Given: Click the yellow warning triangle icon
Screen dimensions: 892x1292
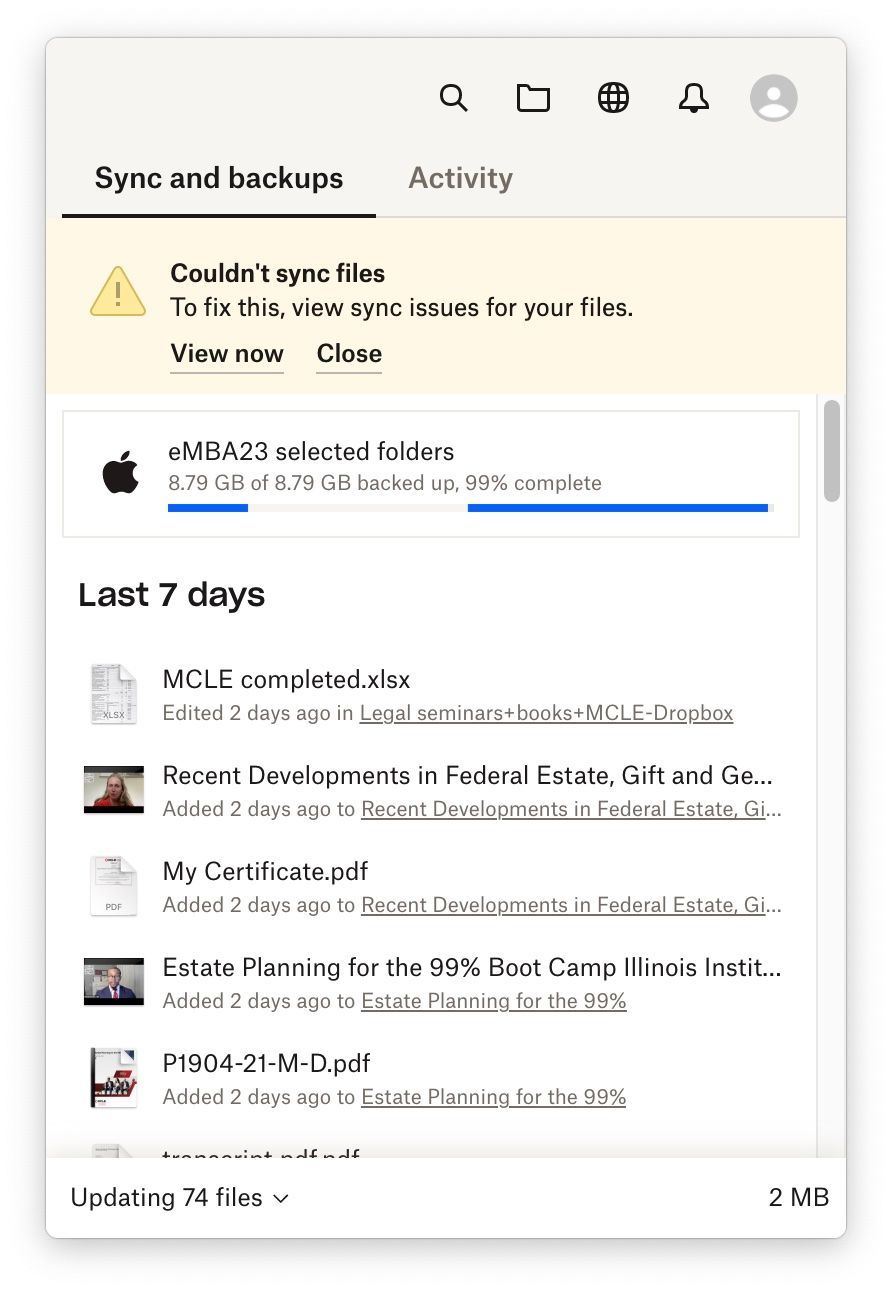Looking at the screenshot, I should pos(118,292).
